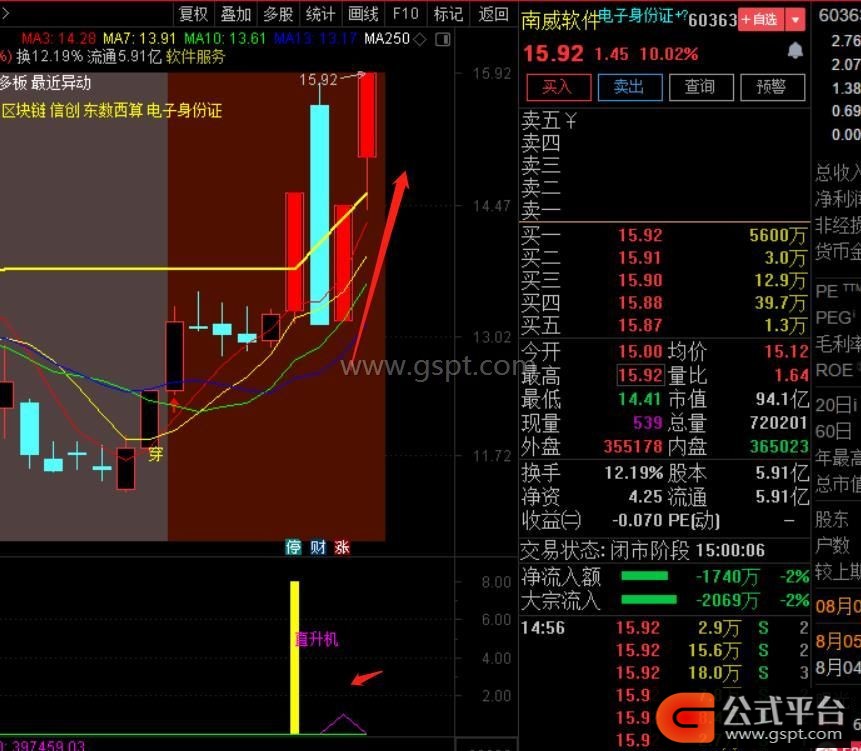Click the MA10: 13.61 indicator label
Image resolution: width=861 pixels, height=751 pixels.
point(225,38)
